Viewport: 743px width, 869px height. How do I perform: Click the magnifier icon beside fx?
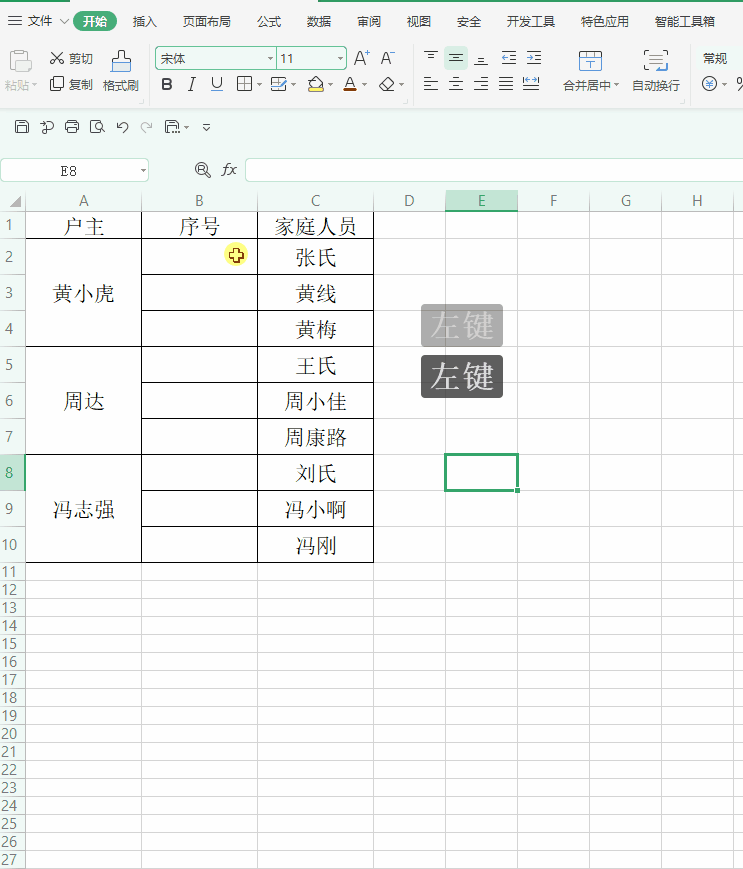click(203, 170)
